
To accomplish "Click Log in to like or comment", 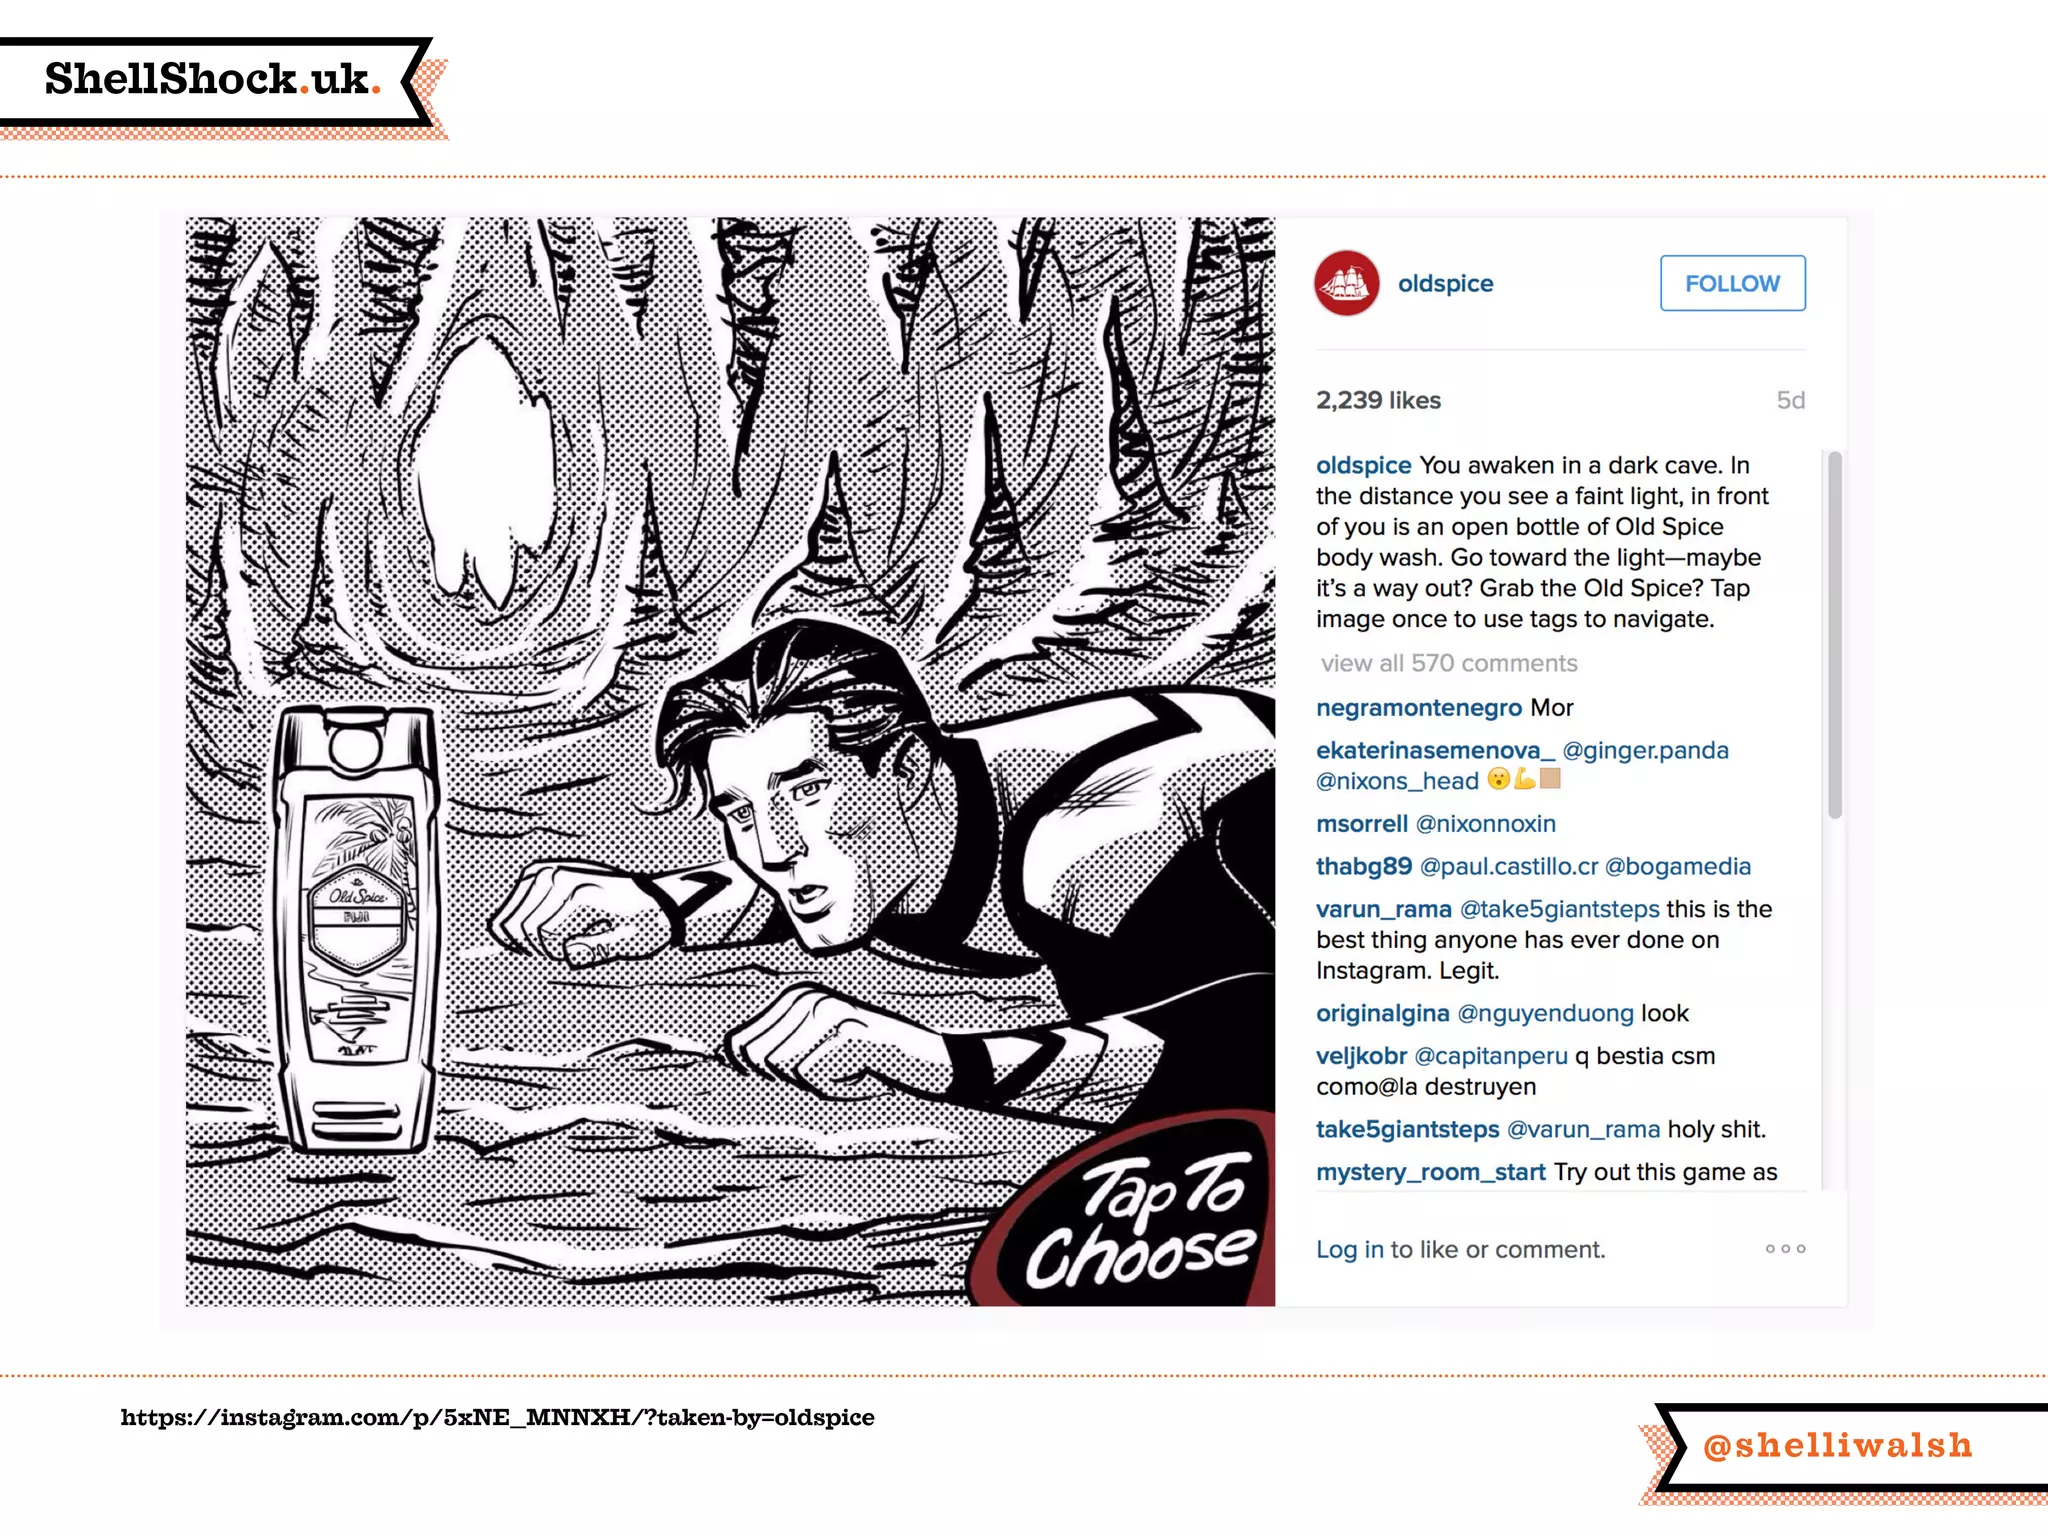I will [x=1349, y=1250].
